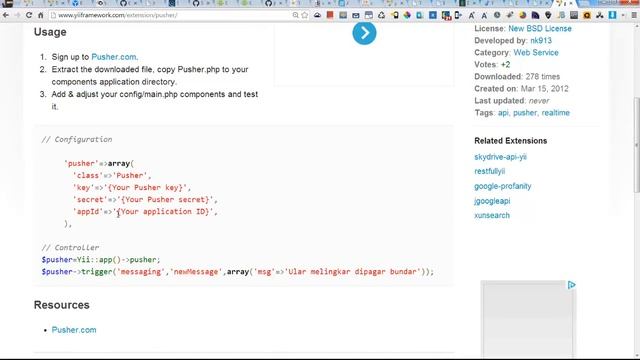Click the $pusher=Yii::app()->pusher; line
This screenshot has width=640, height=360.
(x=101, y=260)
